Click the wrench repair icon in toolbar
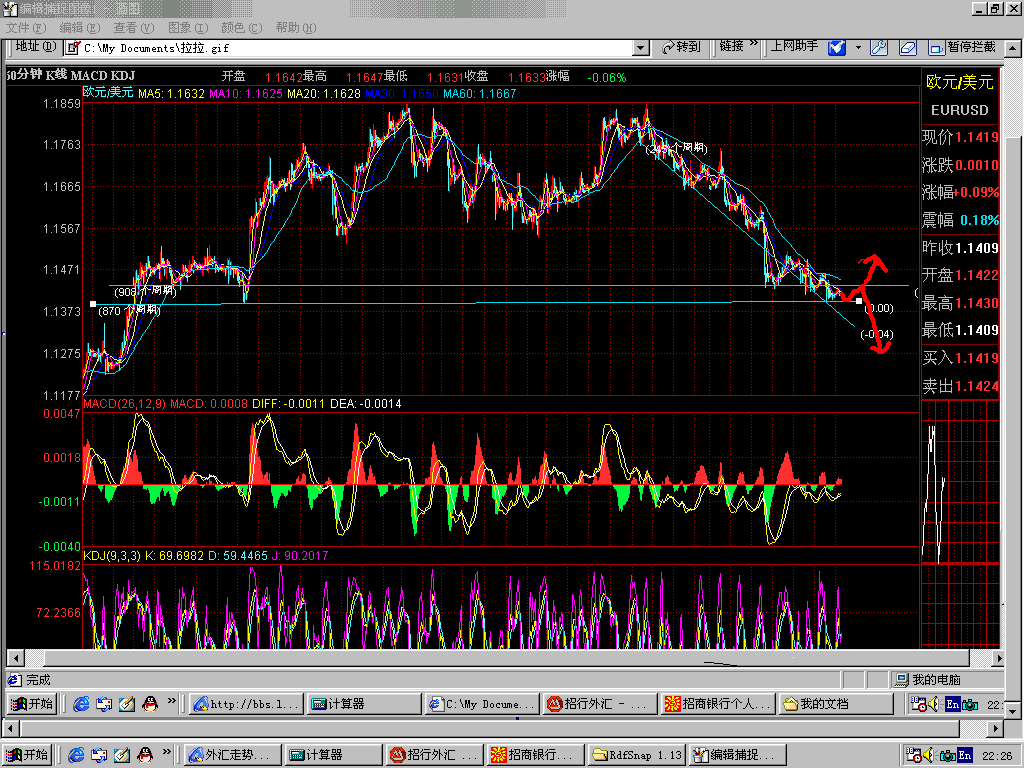This screenshot has width=1024, height=768. [x=879, y=47]
